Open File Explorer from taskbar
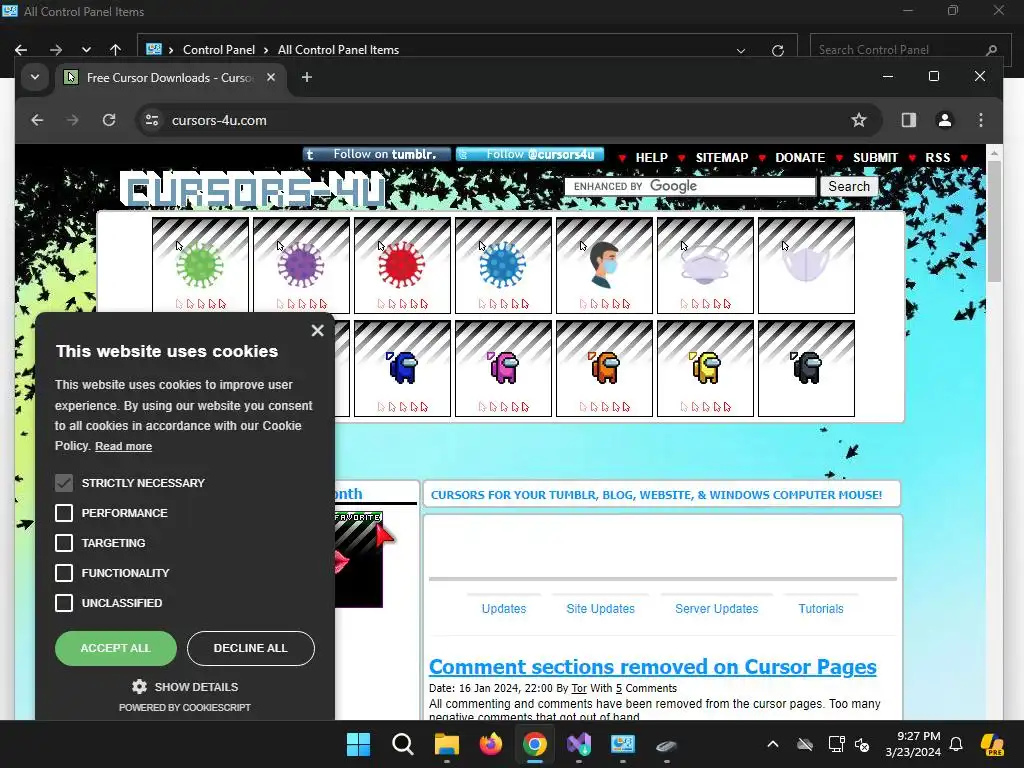Image resolution: width=1024 pixels, height=768 pixels. coord(447,744)
